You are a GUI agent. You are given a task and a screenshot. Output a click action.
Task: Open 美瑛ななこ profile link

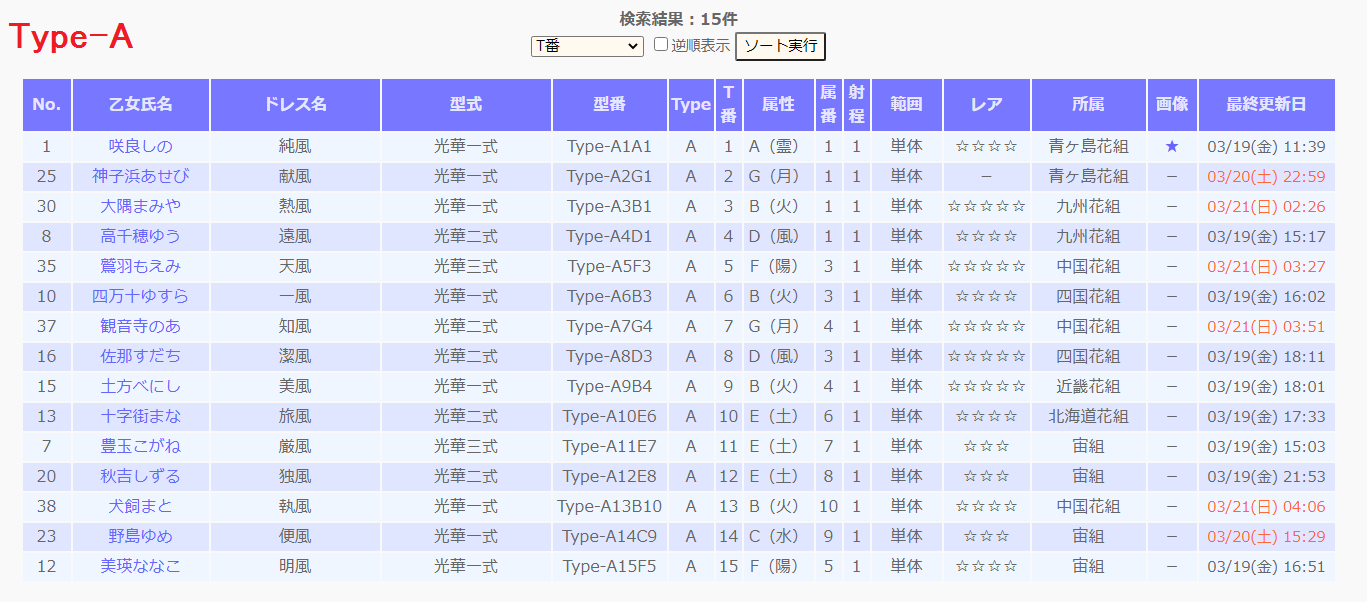coord(141,567)
